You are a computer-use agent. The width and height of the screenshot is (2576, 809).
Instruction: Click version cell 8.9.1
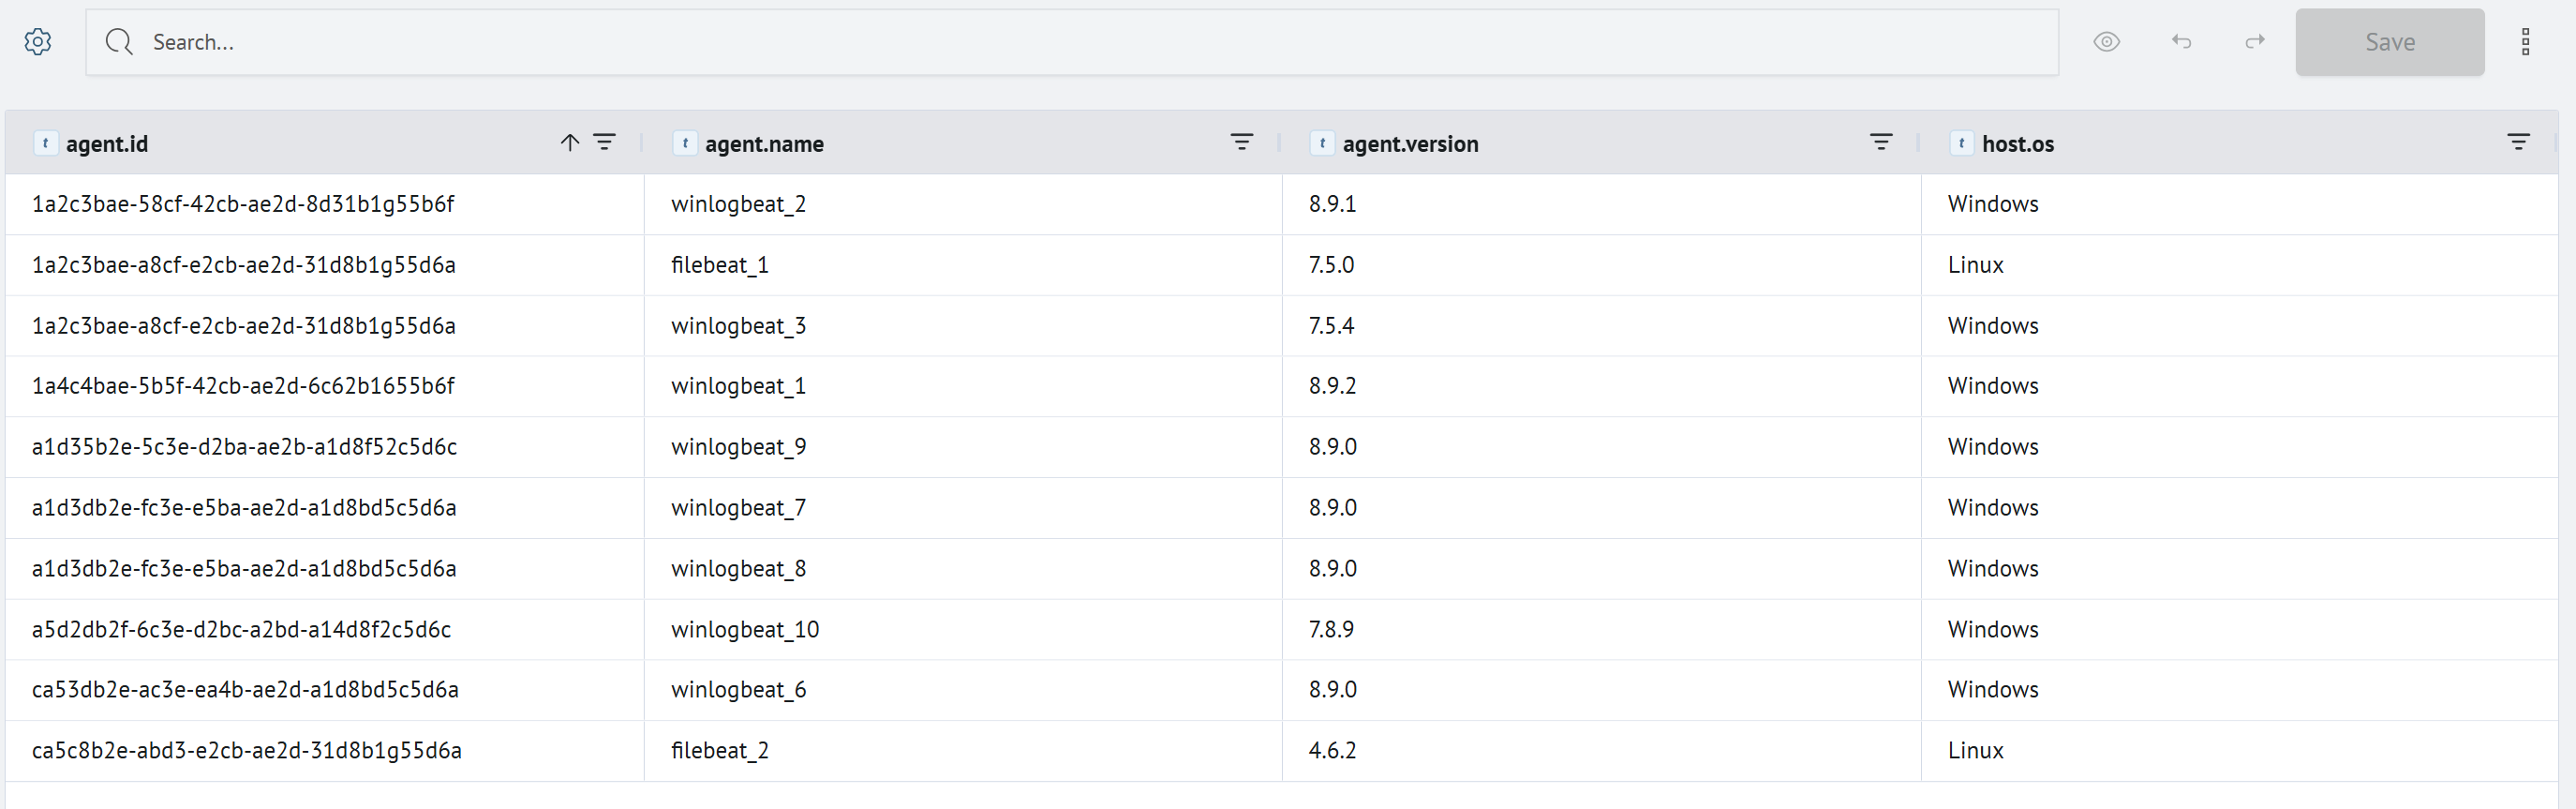[x=1601, y=204]
